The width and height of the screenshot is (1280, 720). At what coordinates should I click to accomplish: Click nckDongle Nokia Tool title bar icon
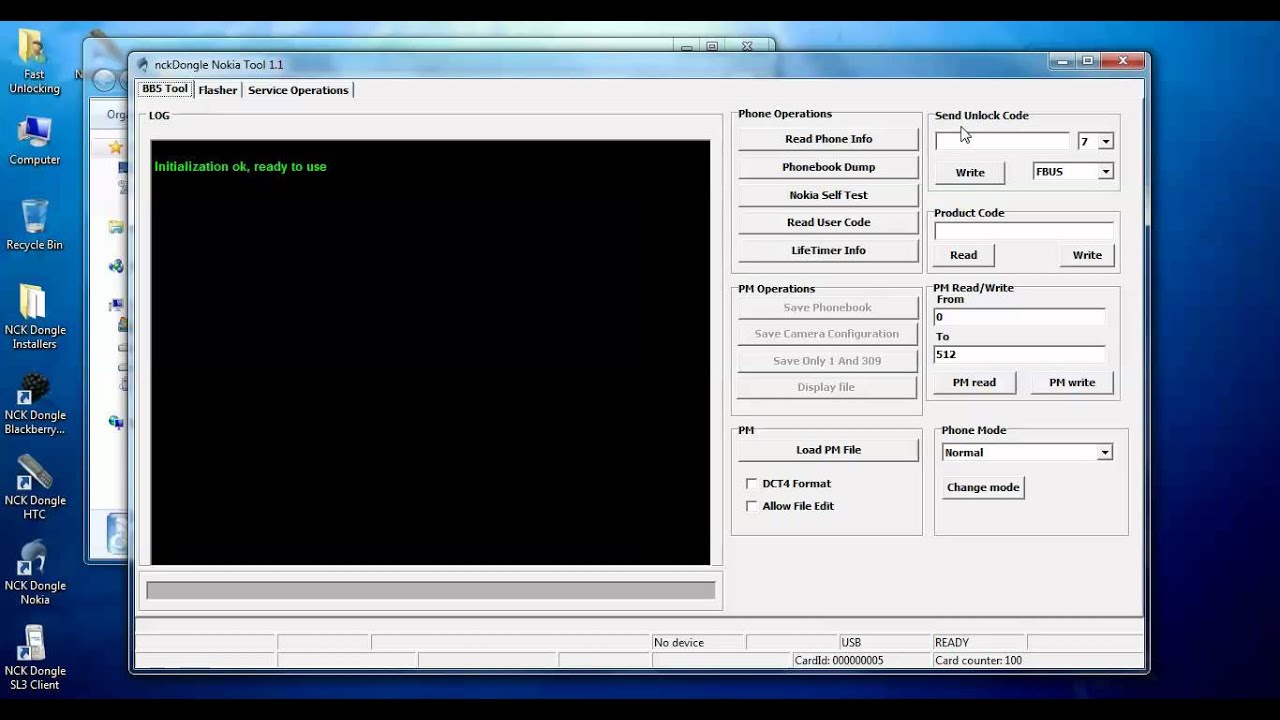[x=142, y=65]
